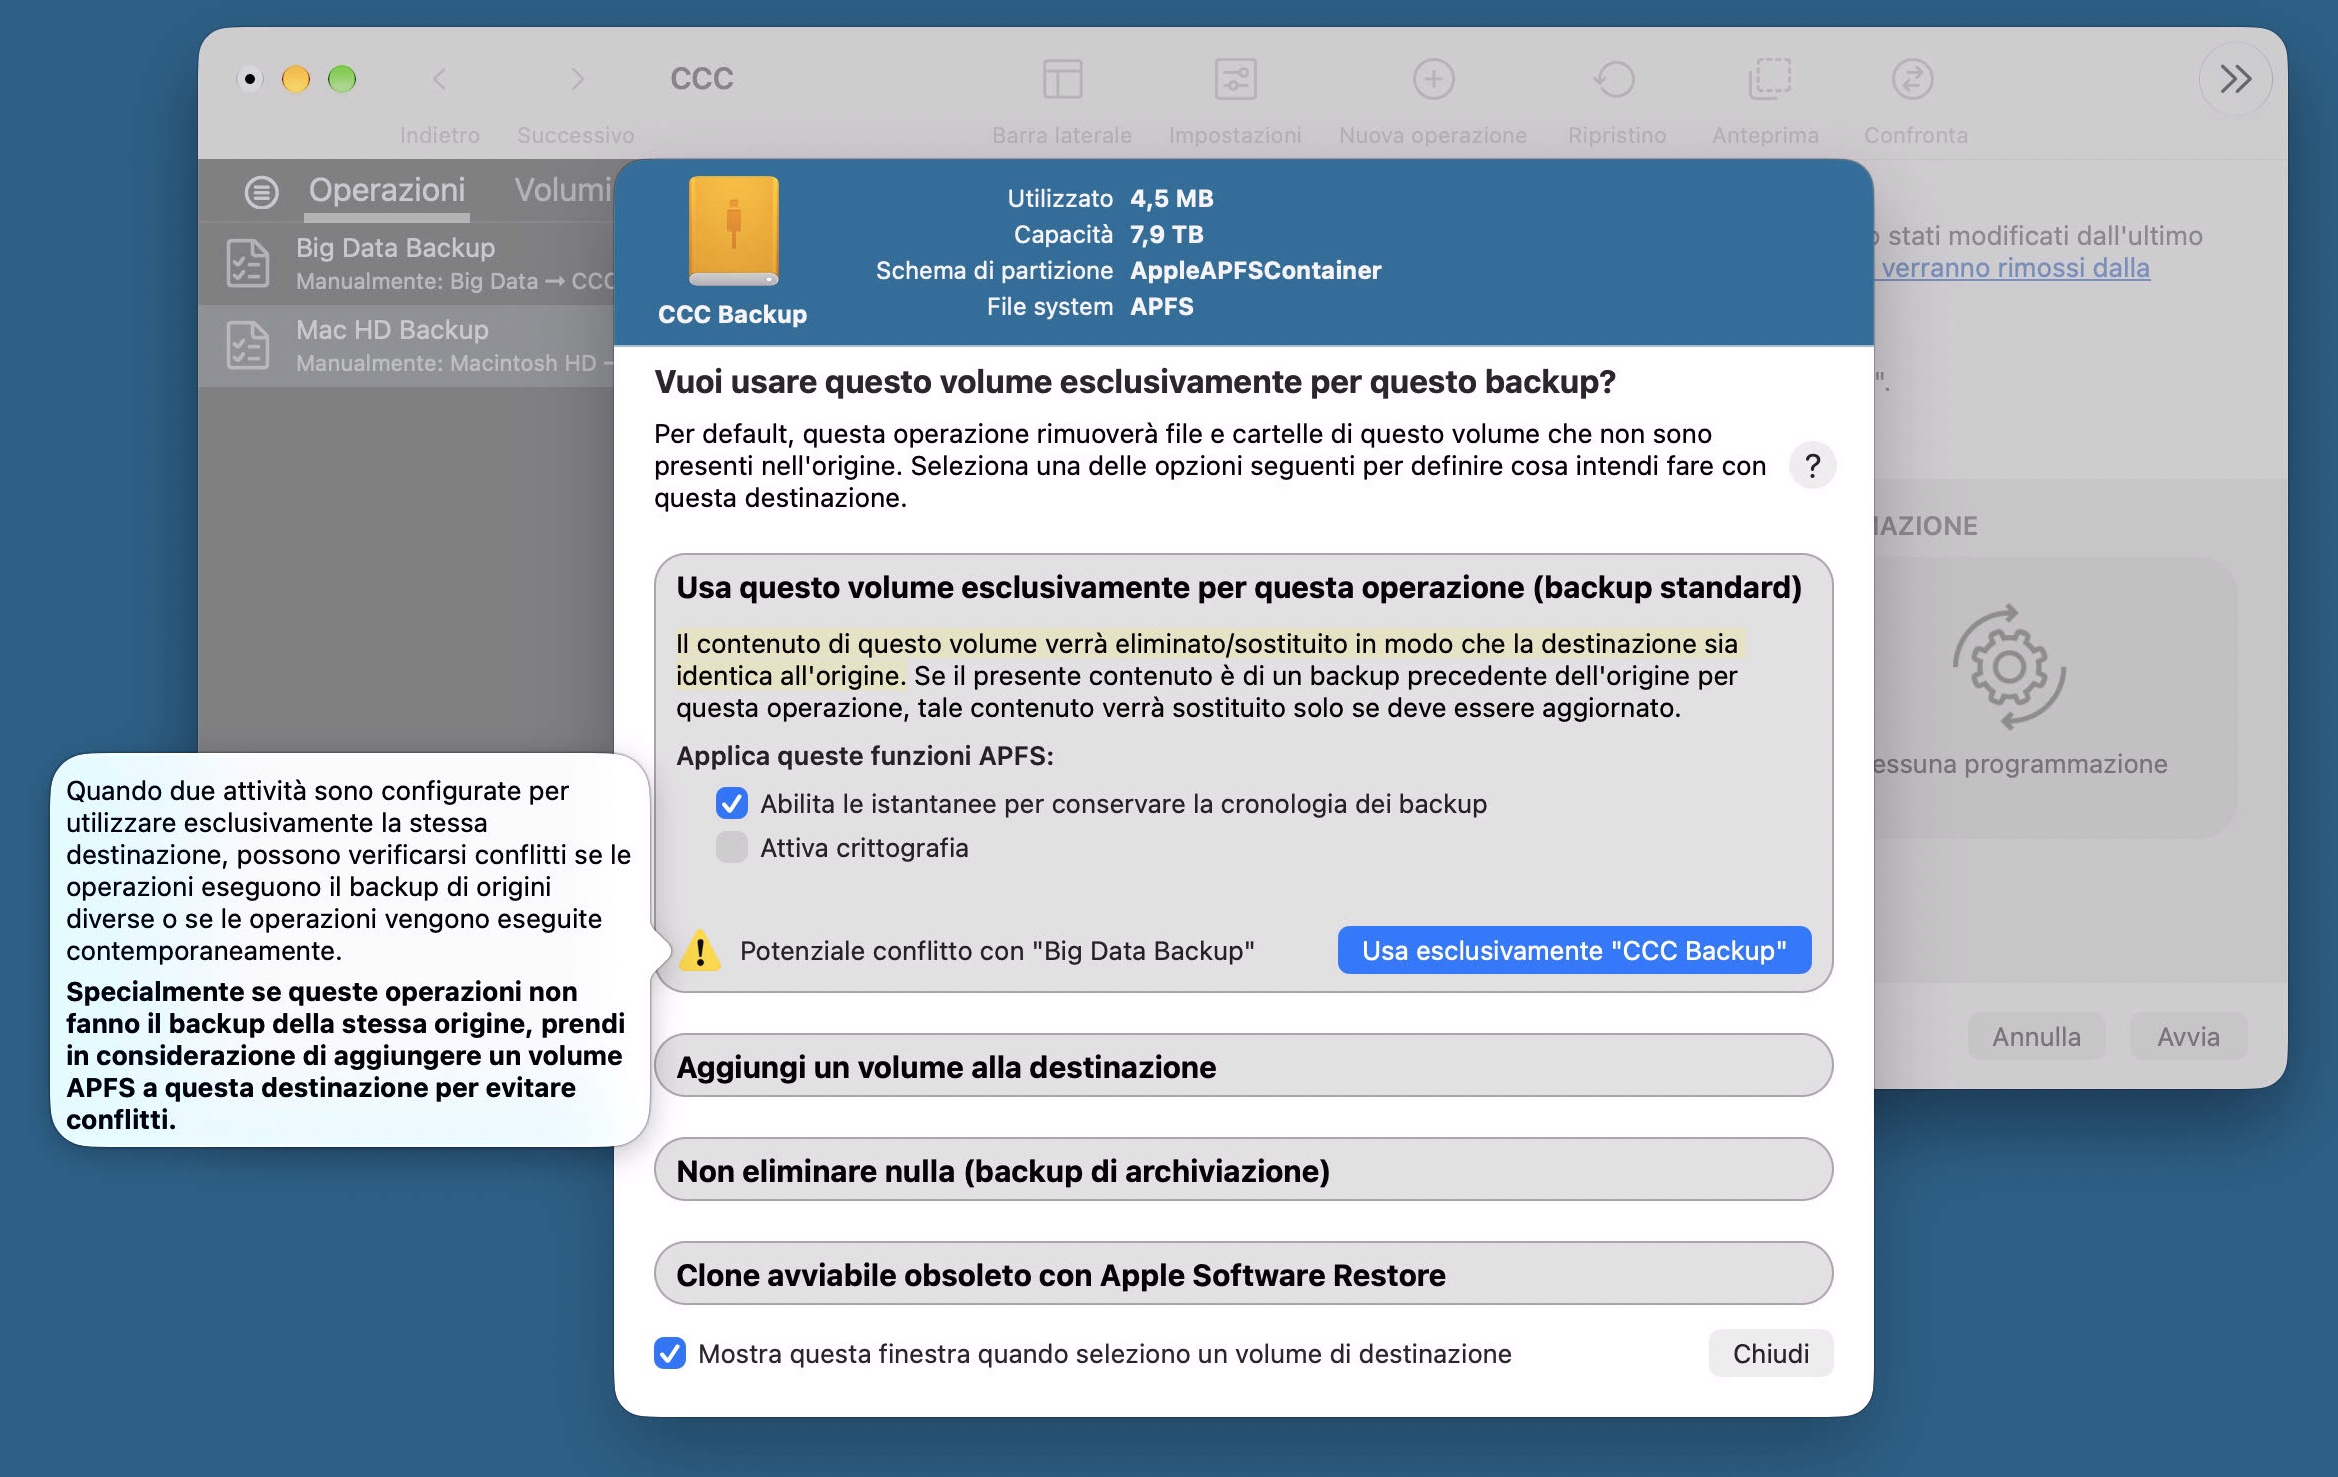2338x1477 pixels.
Task: Click the scheduling gear icon
Action: pos(2010,667)
